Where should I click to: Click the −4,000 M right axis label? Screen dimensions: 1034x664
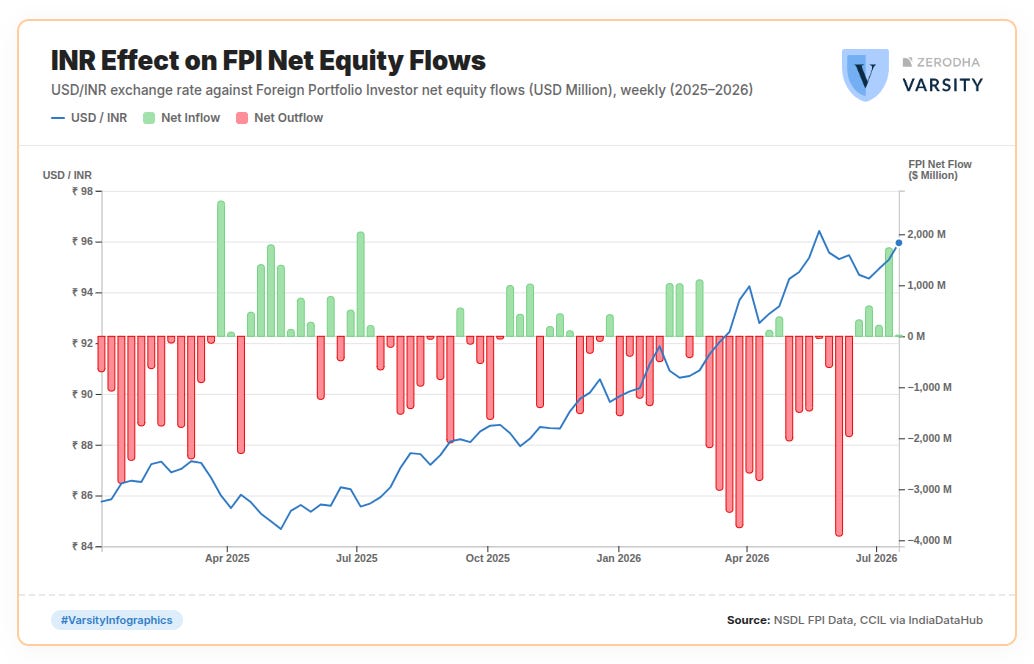[929, 540]
